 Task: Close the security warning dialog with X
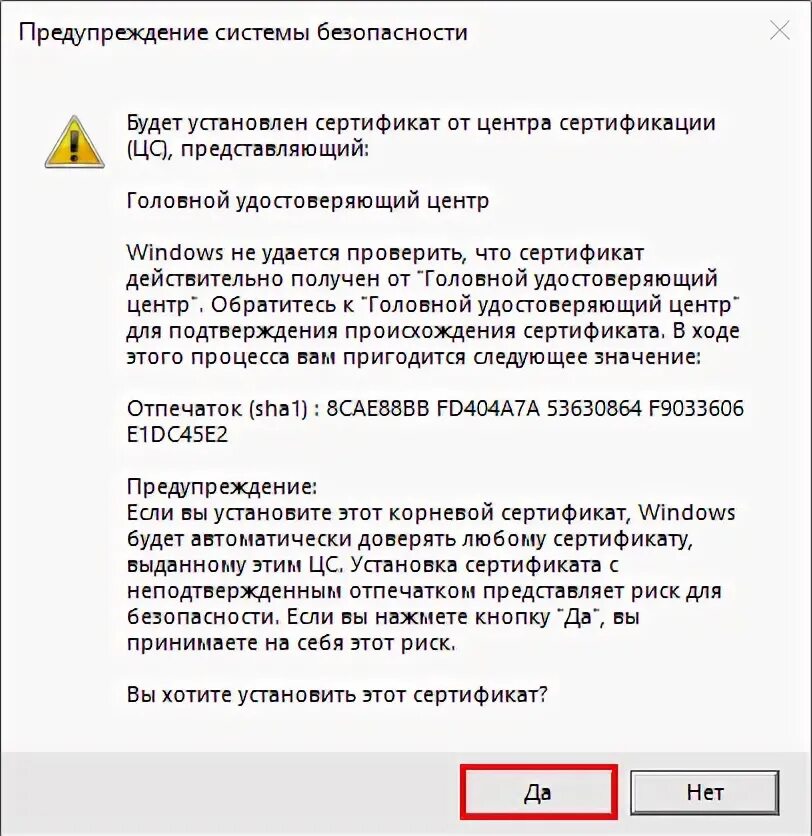coord(780,31)
